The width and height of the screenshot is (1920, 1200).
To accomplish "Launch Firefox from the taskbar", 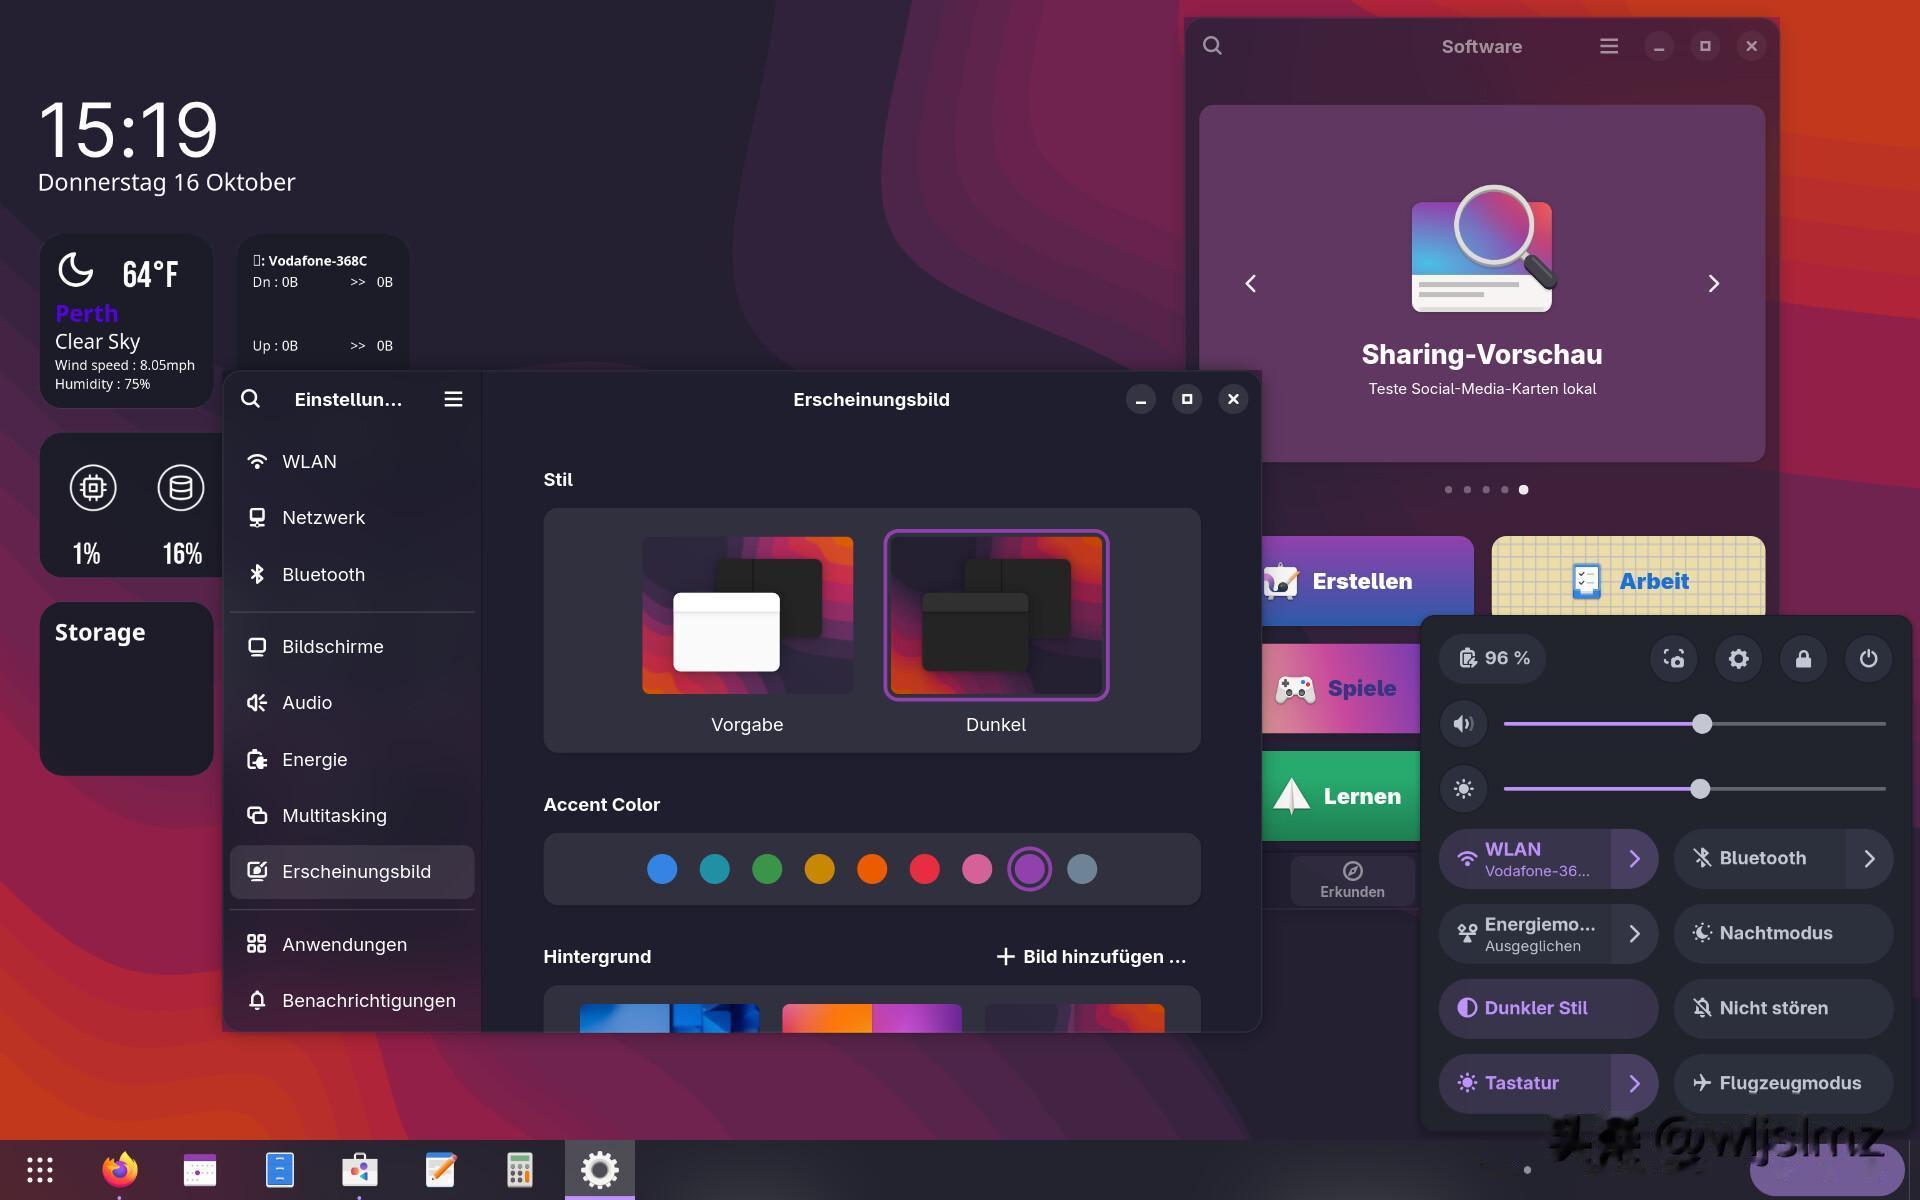I will (120, 1169).
